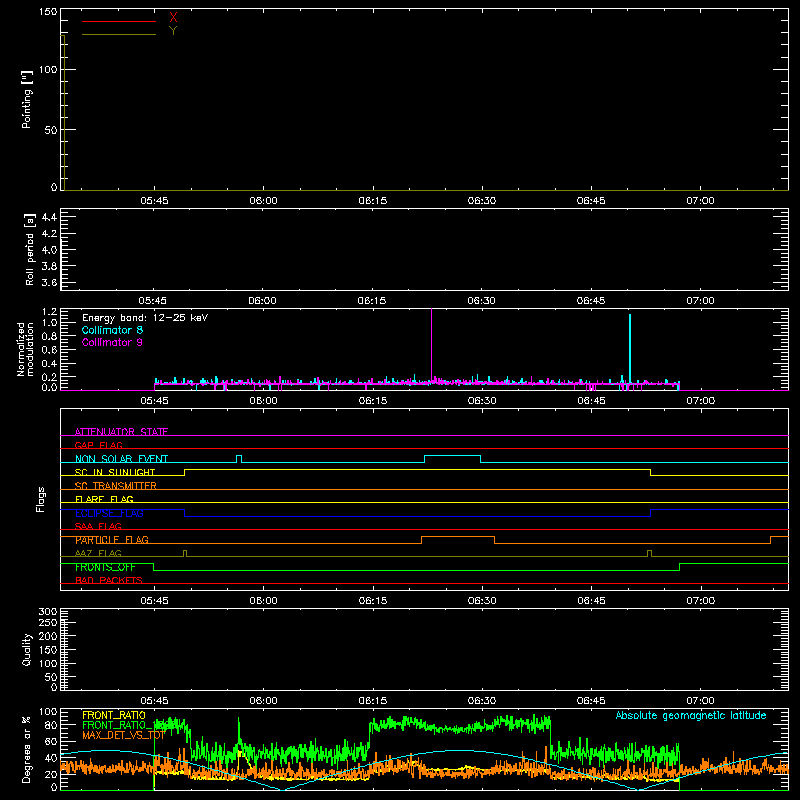Click the 4.4 value on Roll period axis
Viewport: 800px width, 800px height.
[49, 217]
